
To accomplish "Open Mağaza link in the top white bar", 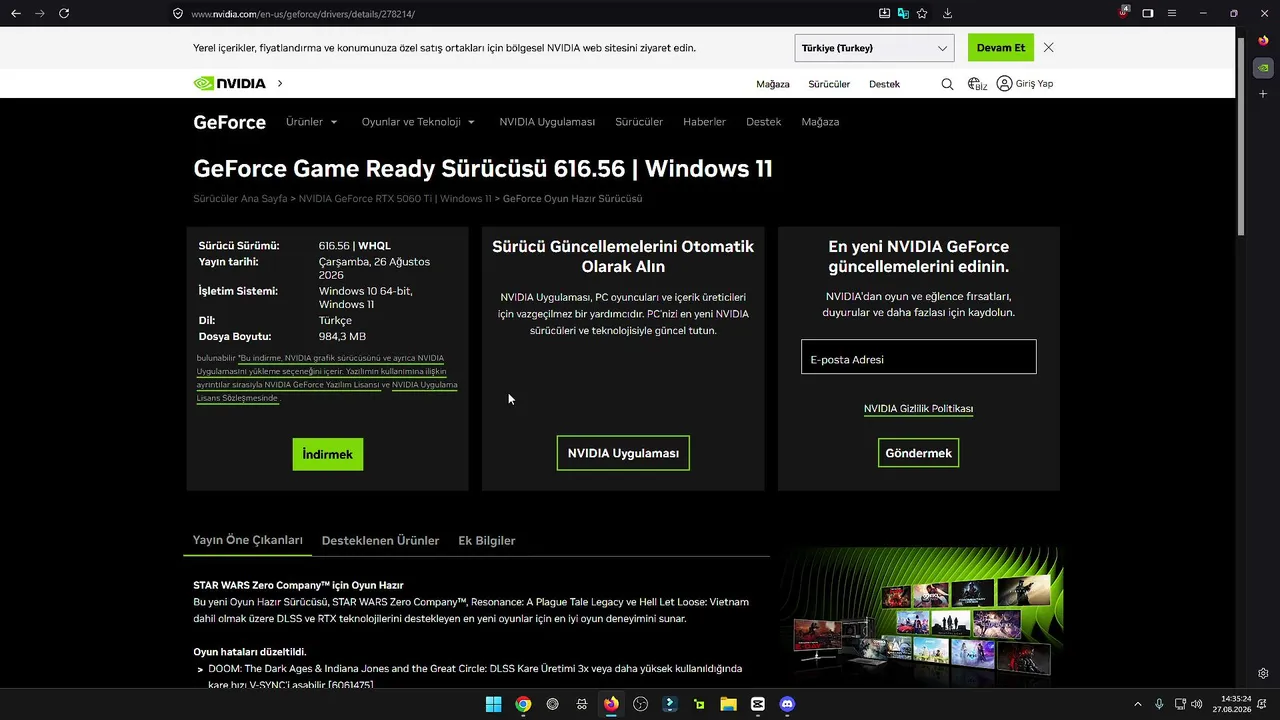I will click(773, 84).
